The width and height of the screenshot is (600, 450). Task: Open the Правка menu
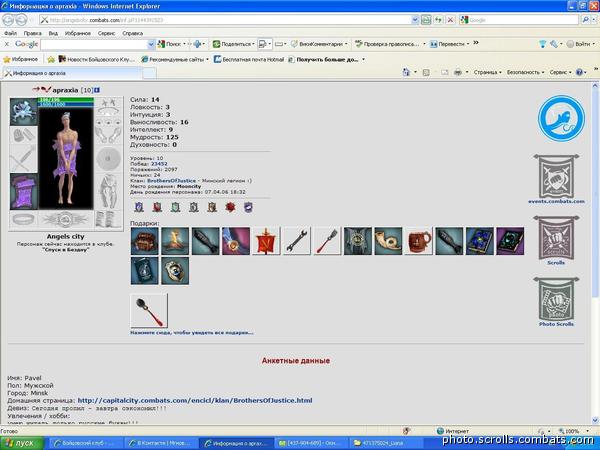pos(32,33)
